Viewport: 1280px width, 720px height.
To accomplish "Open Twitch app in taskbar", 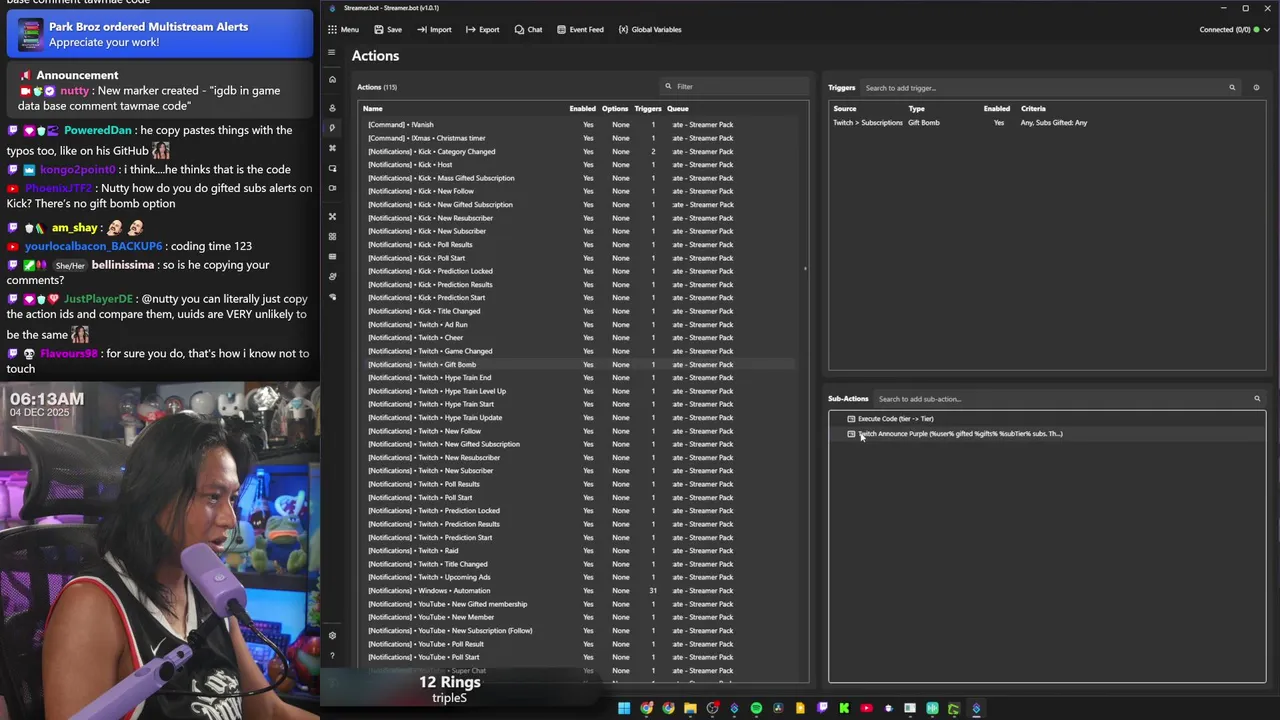I will [822, 708].
